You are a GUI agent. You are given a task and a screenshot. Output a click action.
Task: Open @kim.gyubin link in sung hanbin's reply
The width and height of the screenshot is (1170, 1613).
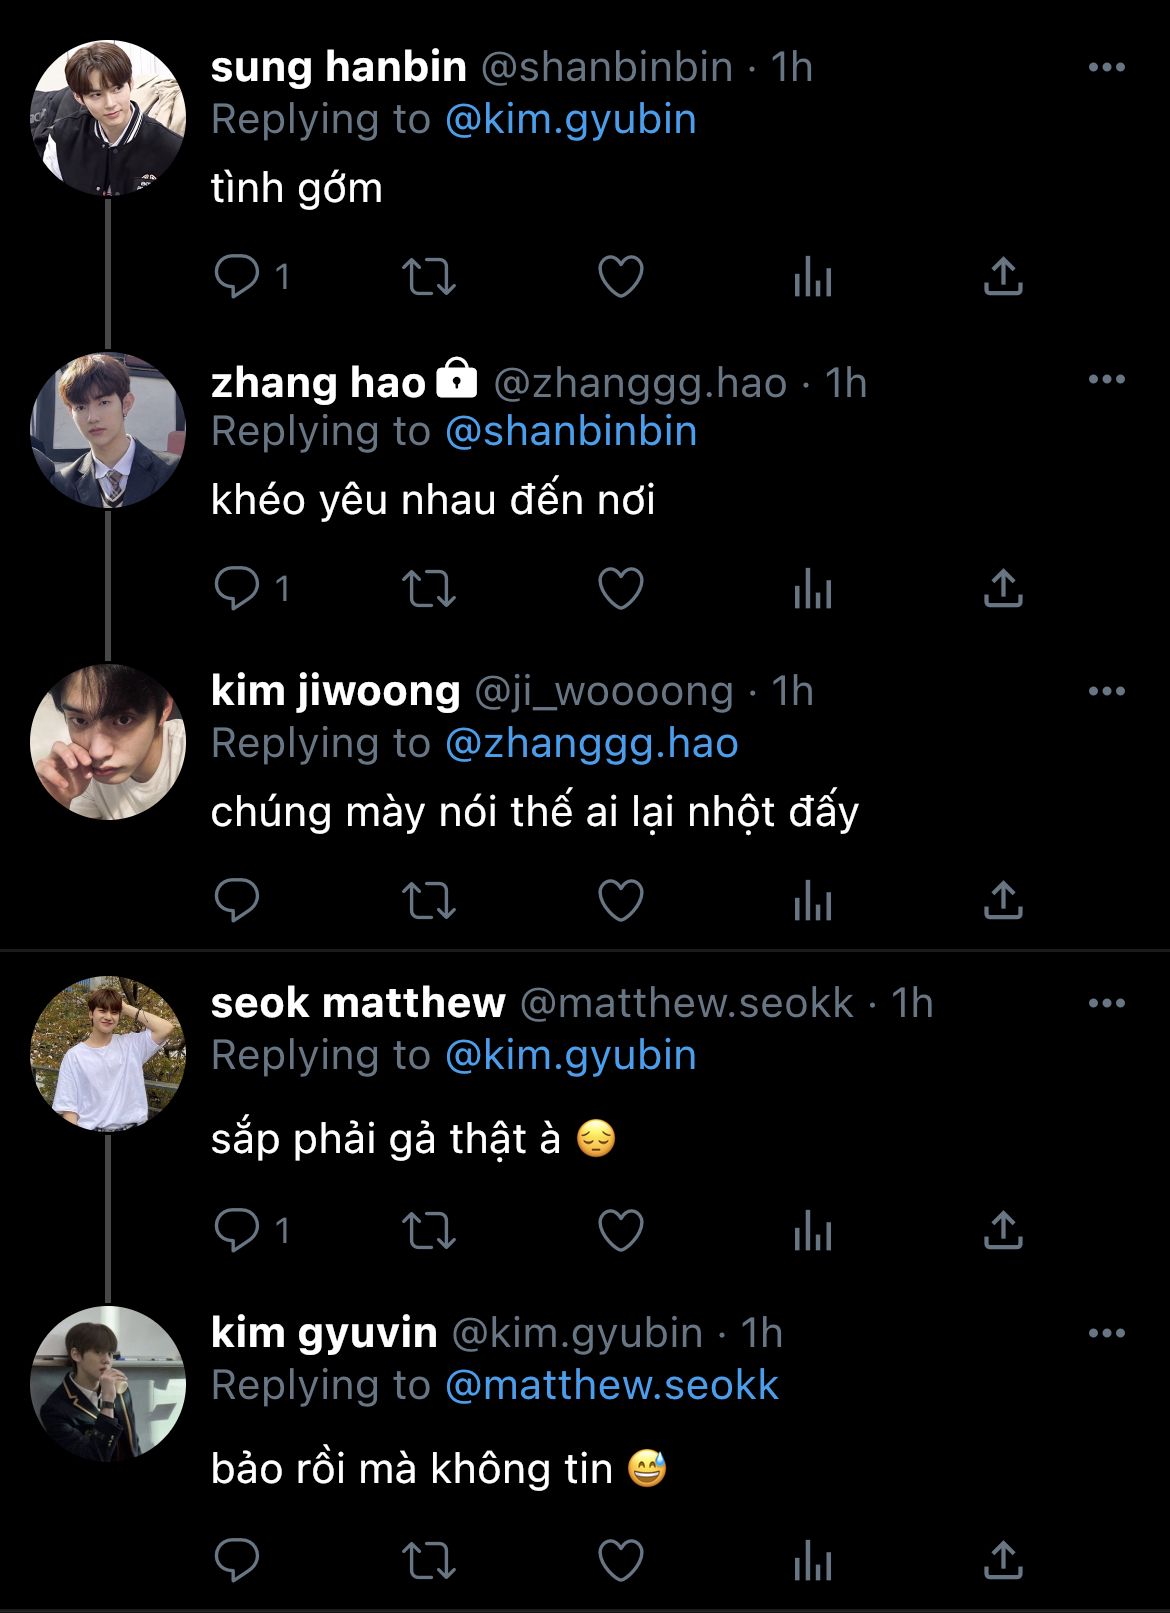point(570,119)
